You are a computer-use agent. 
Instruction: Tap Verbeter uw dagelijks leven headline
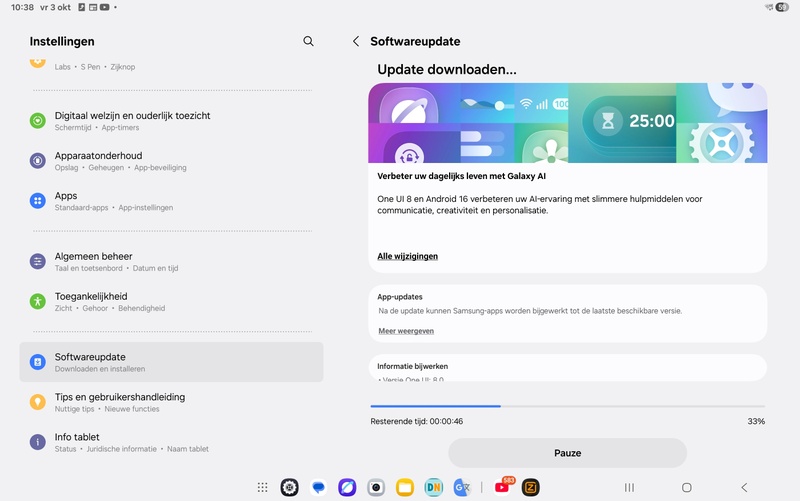(461, 176)
